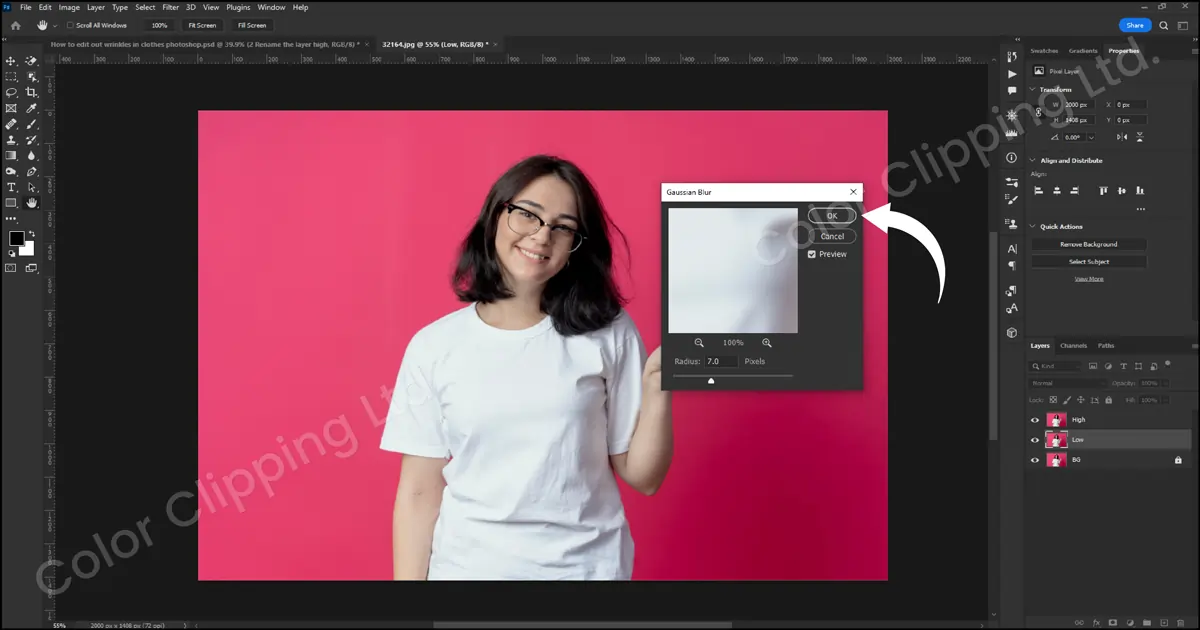Open the Hand tool preset picker arrow
The width and height of the screenshot is (1200, 630).
click(x=54, y=25)
